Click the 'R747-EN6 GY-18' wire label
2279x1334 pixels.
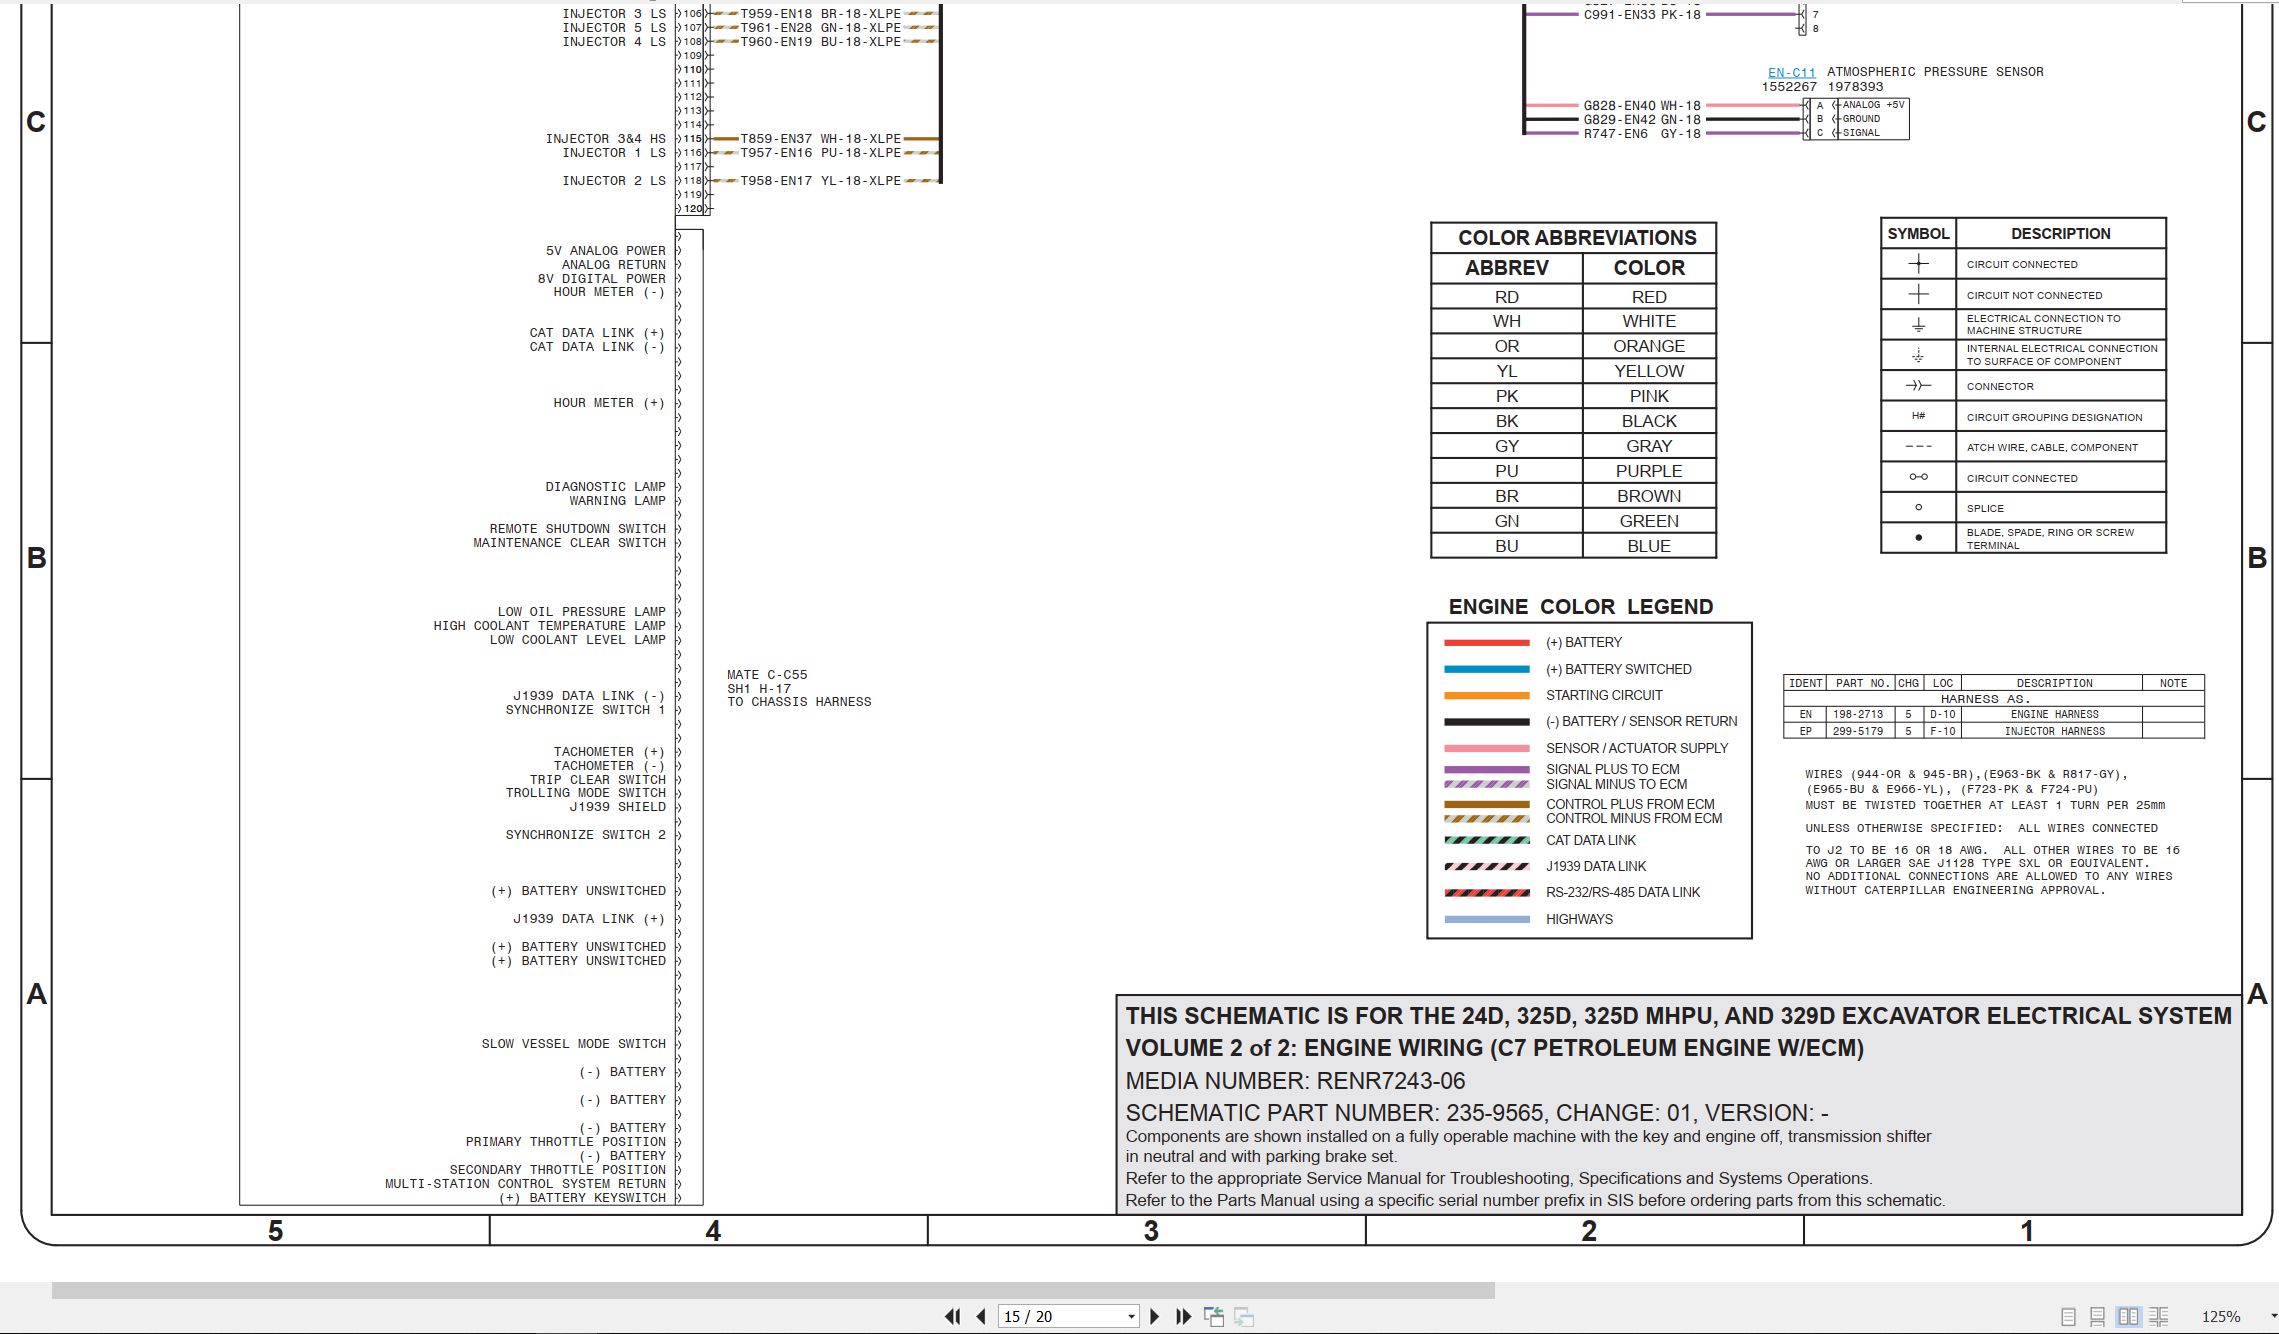[x=1642, y=133]
